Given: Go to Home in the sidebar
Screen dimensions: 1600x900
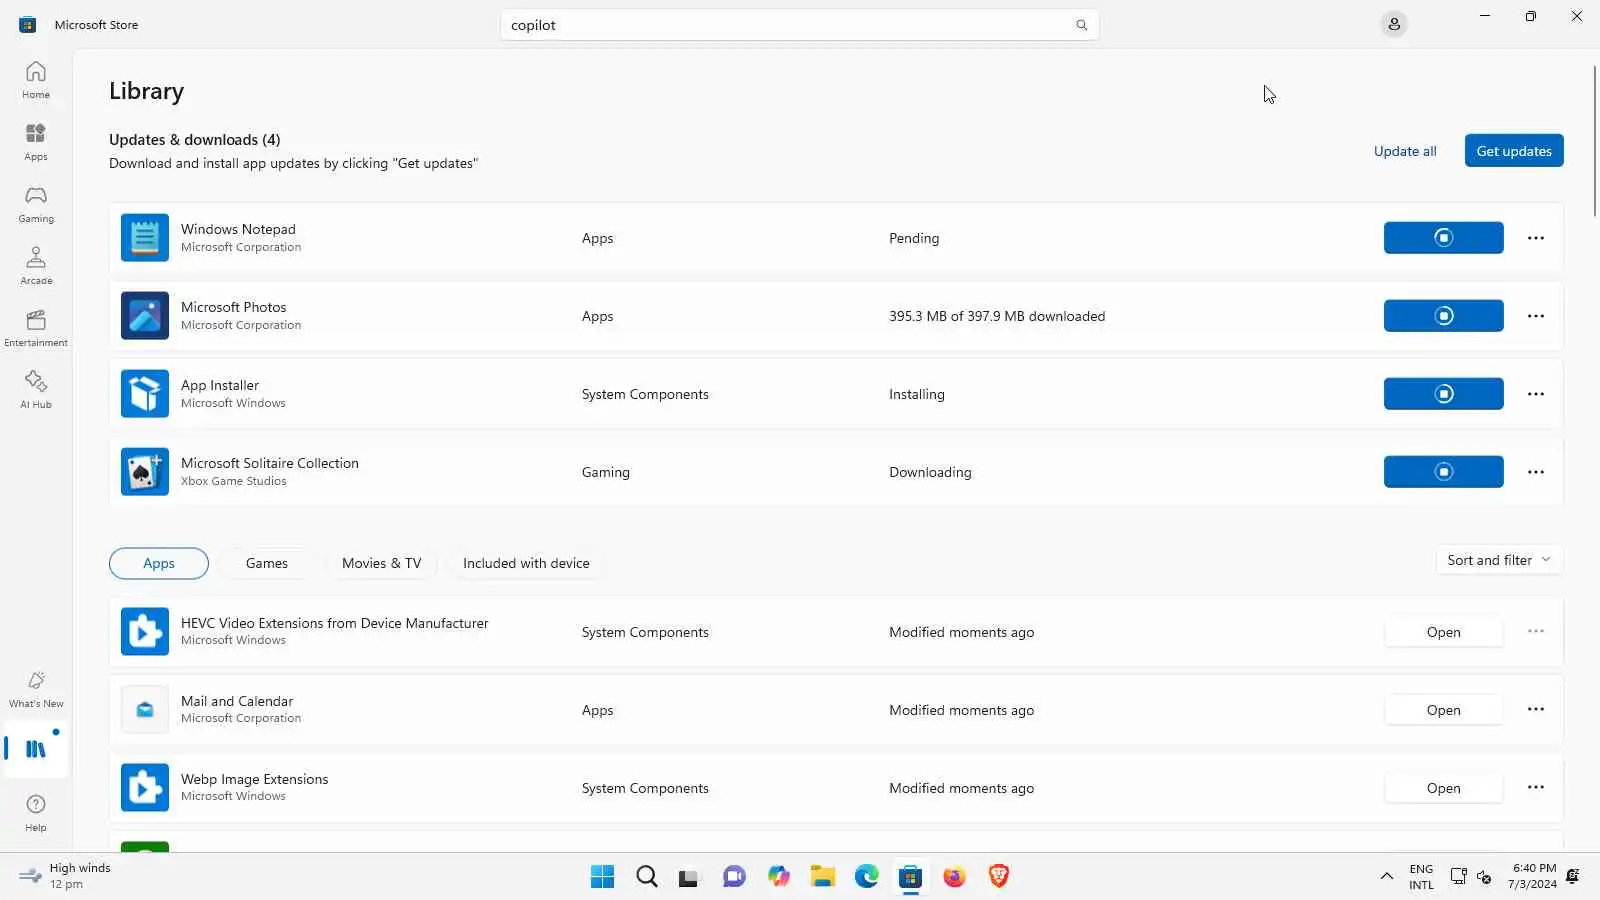Looking at the screenshot, I should 36,80.
